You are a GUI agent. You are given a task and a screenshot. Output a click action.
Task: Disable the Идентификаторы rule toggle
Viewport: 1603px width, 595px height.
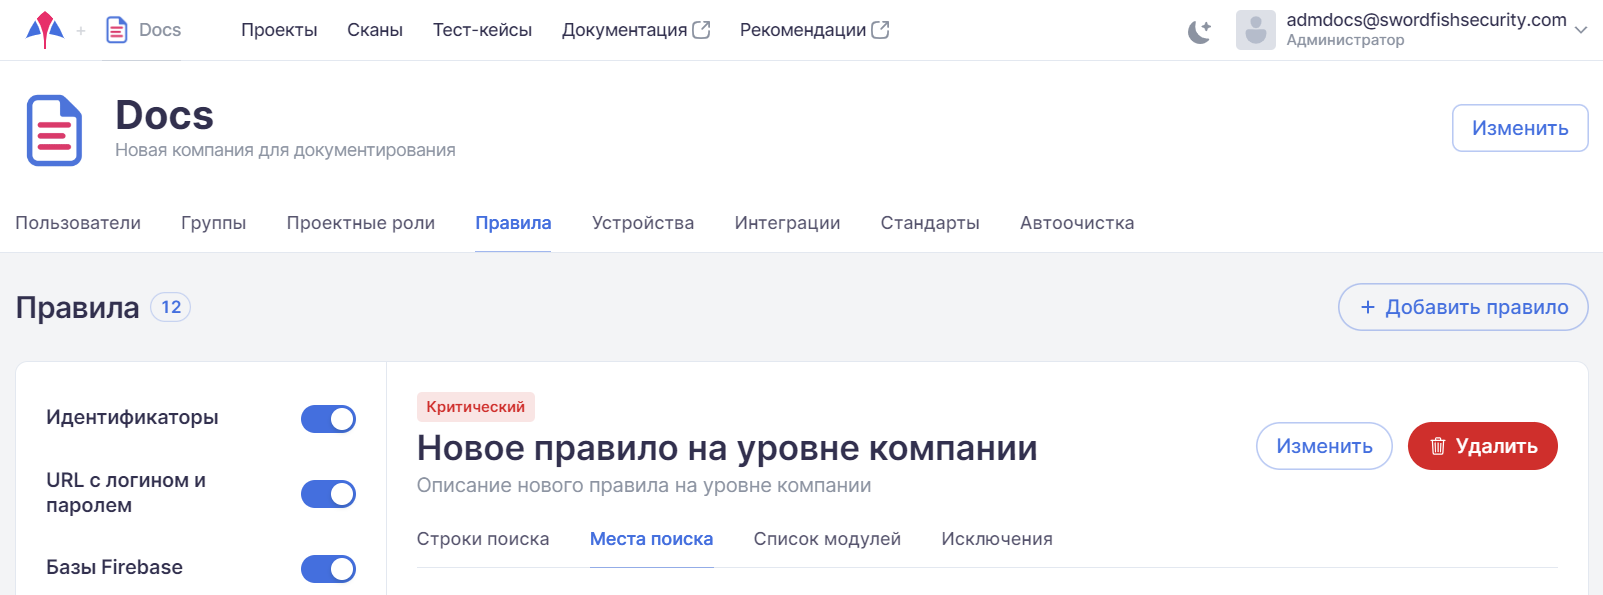pos(328,419)
